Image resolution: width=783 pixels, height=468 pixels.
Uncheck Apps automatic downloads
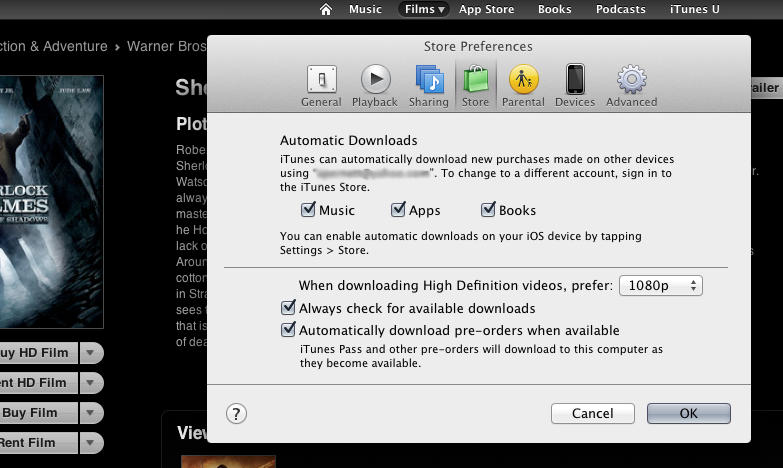click(398, 209)
